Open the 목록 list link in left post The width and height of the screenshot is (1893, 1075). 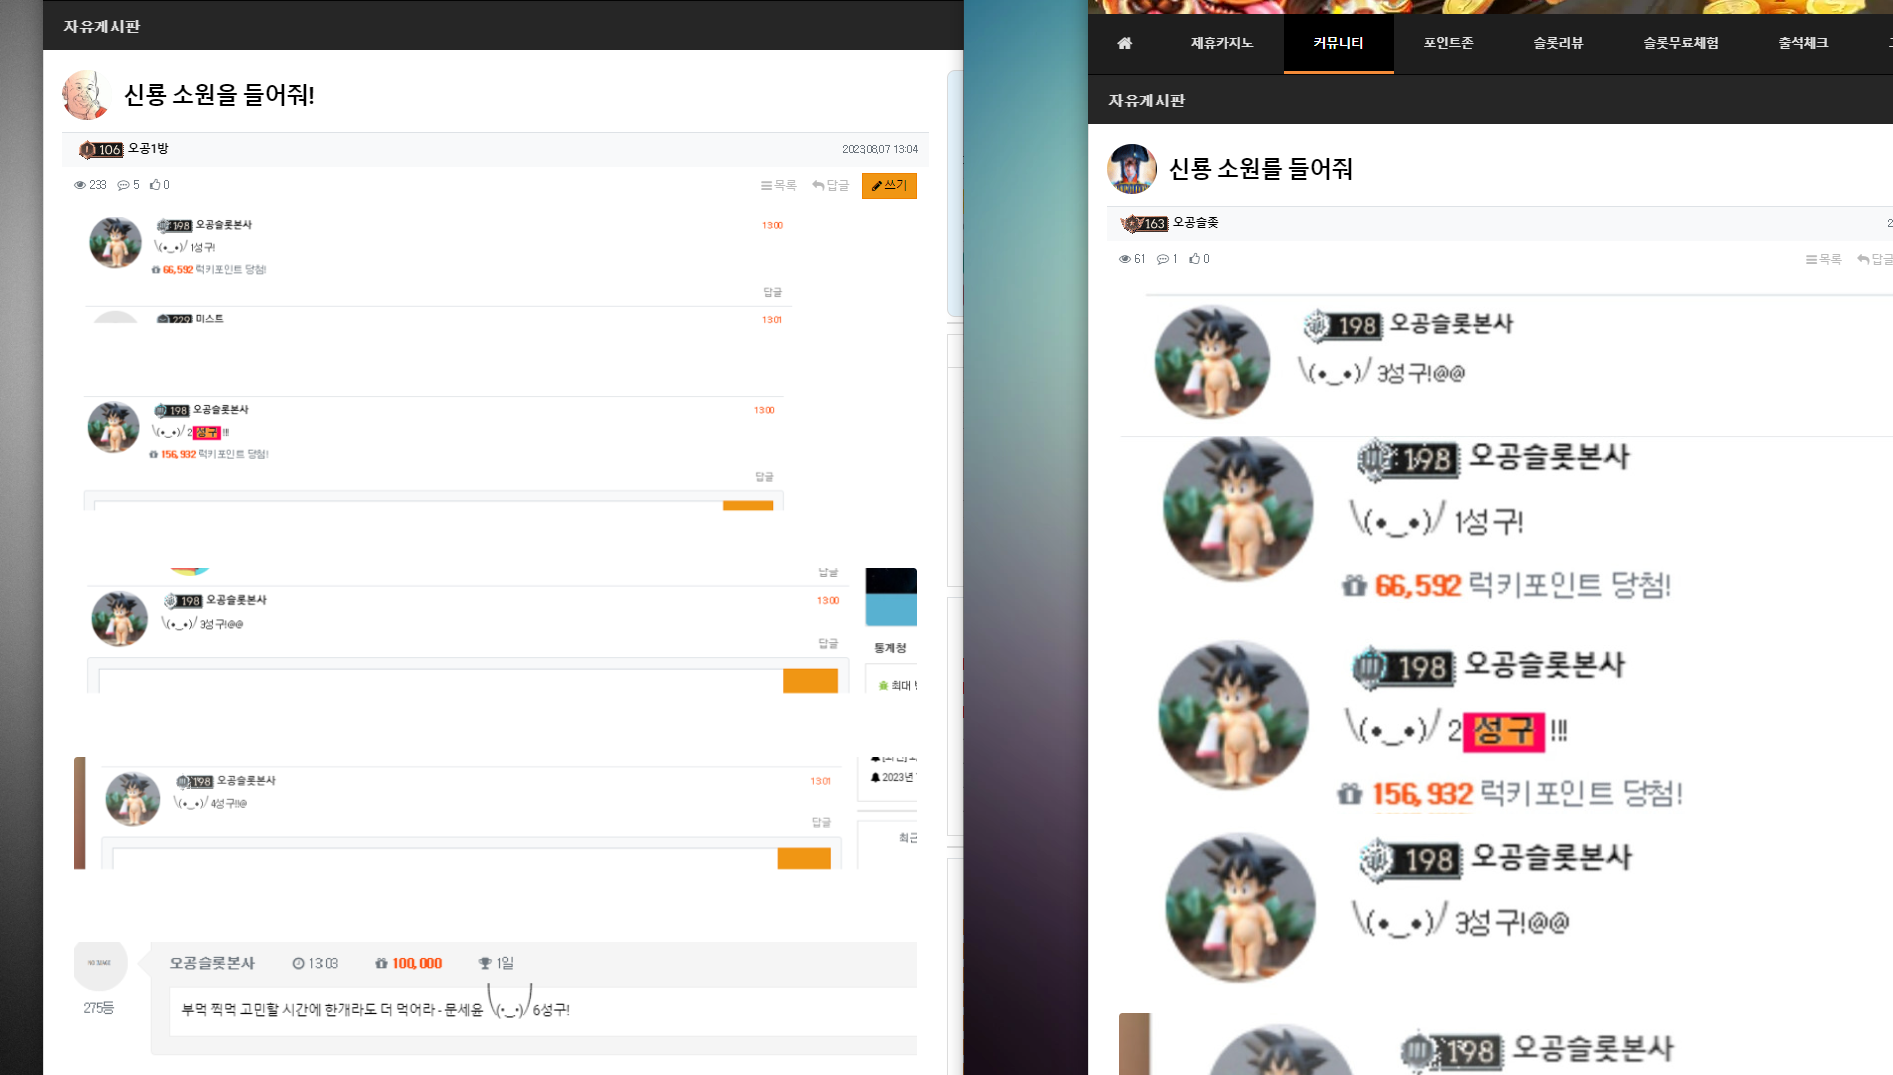pos(778,186)
